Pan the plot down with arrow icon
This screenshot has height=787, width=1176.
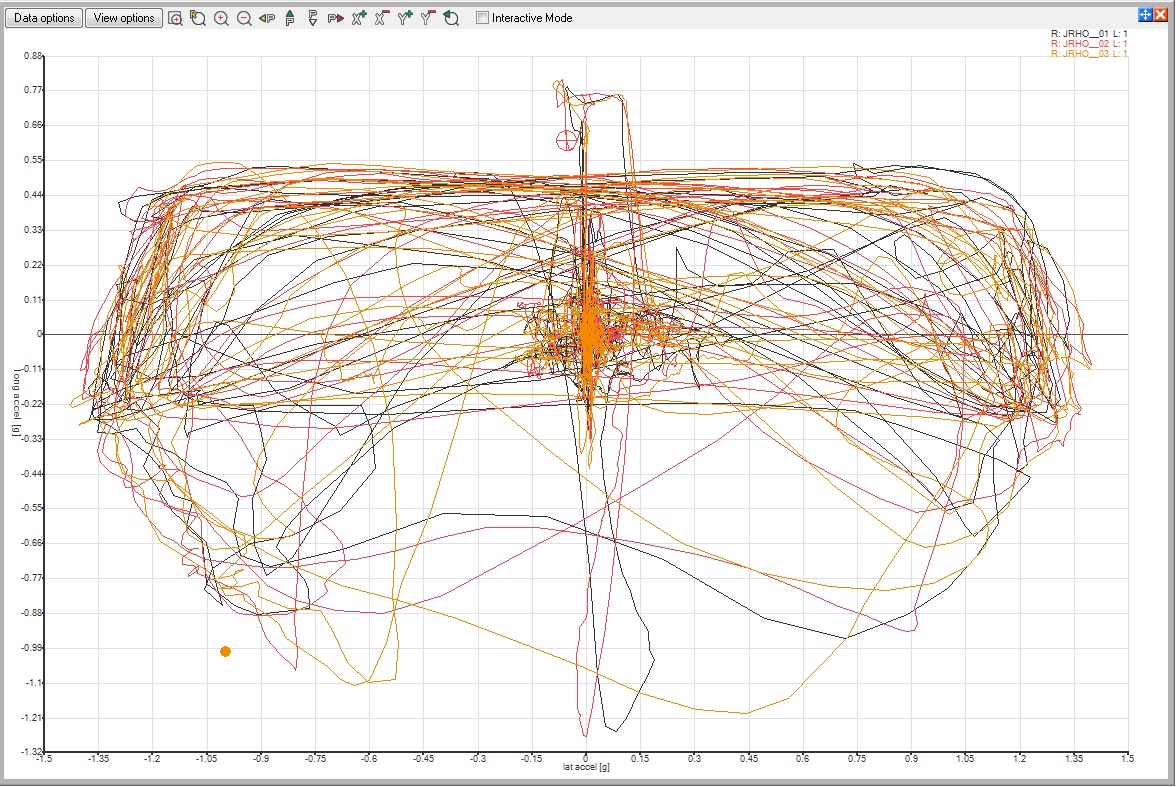click(313, 18)
